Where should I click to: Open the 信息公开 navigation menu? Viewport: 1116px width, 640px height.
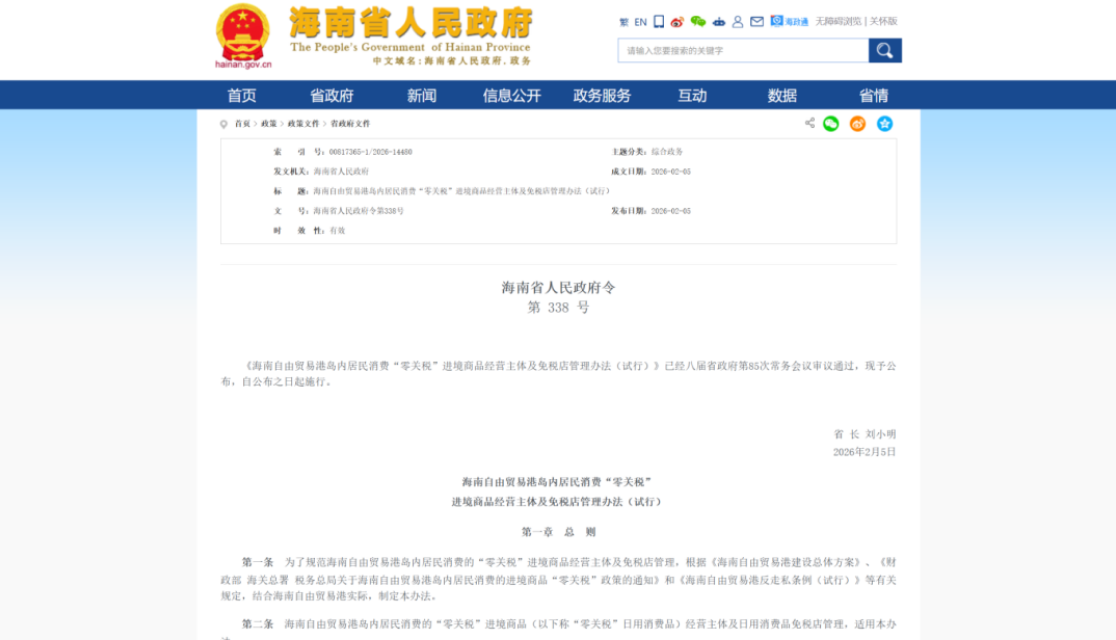(x=512, y=95)
